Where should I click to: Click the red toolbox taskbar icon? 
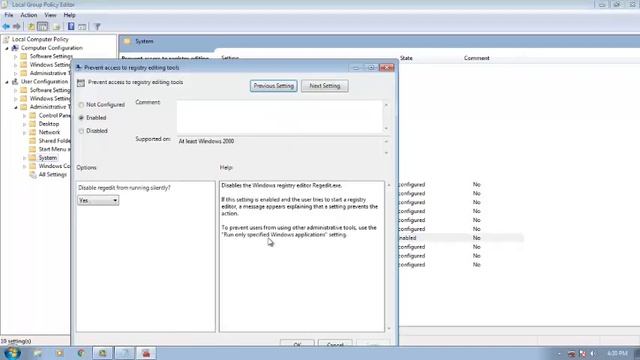pos(146,353)
